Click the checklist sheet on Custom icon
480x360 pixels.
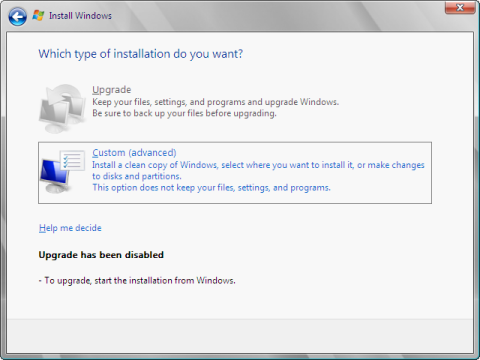point(72,160)
